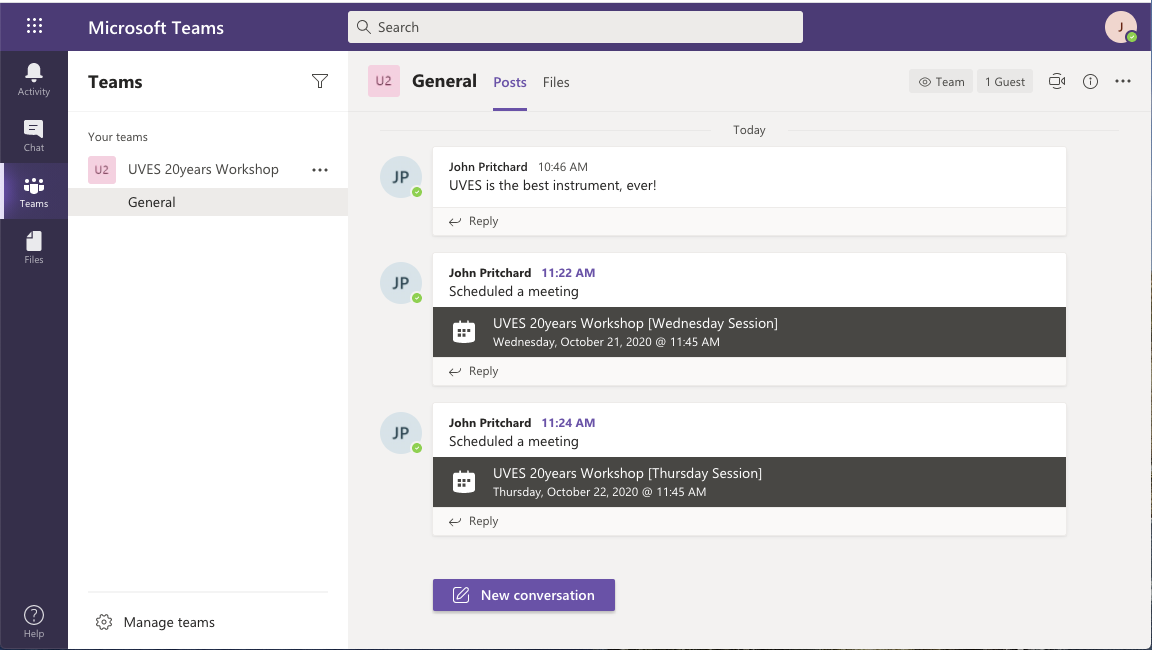Open Files in the left rail
Viewport: 1152px width, 650px height.
click(x=34, y=248)
